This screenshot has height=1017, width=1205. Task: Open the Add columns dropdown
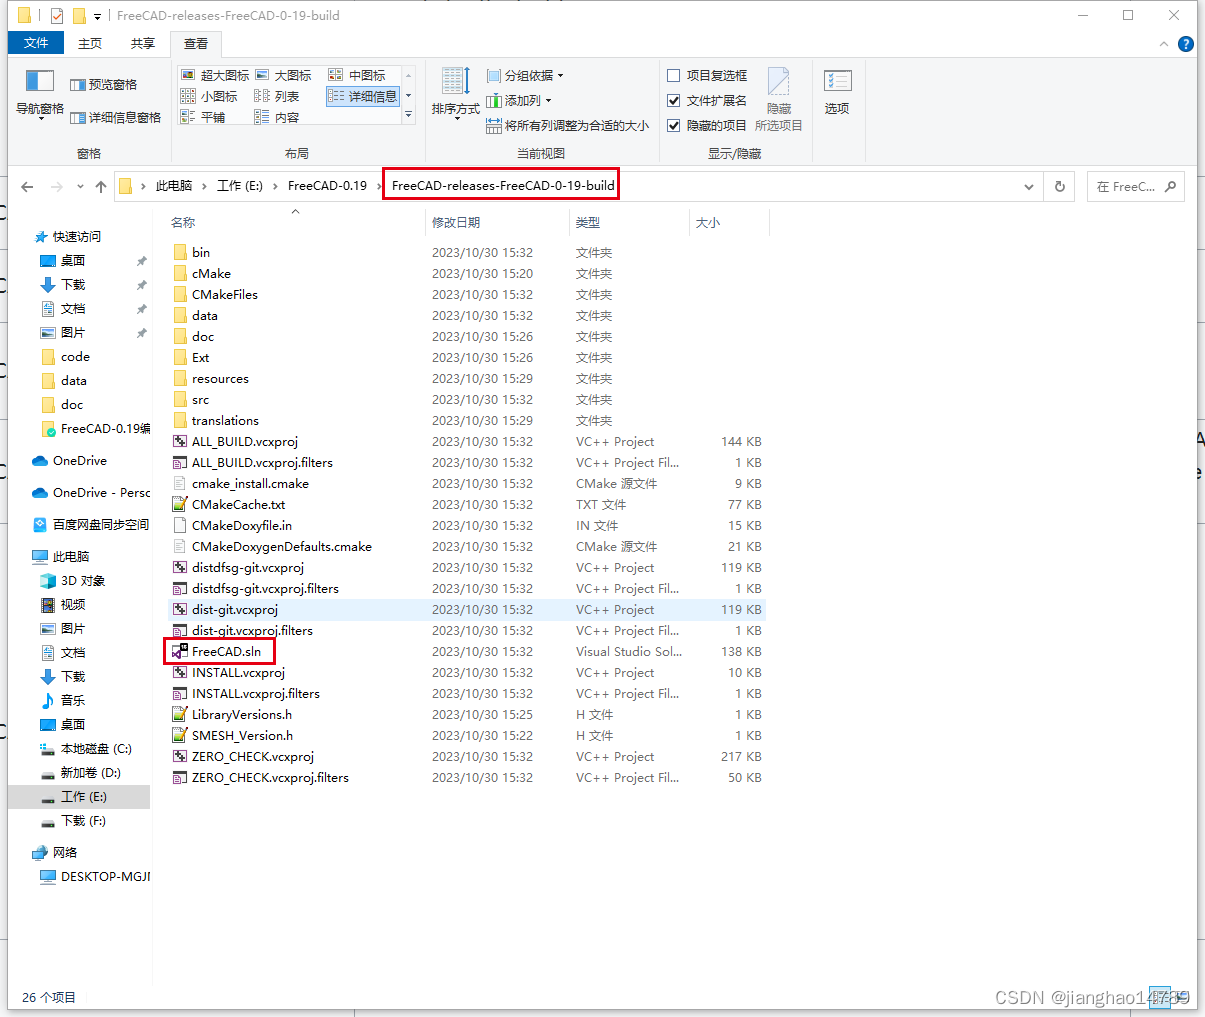tap(519, 100)
